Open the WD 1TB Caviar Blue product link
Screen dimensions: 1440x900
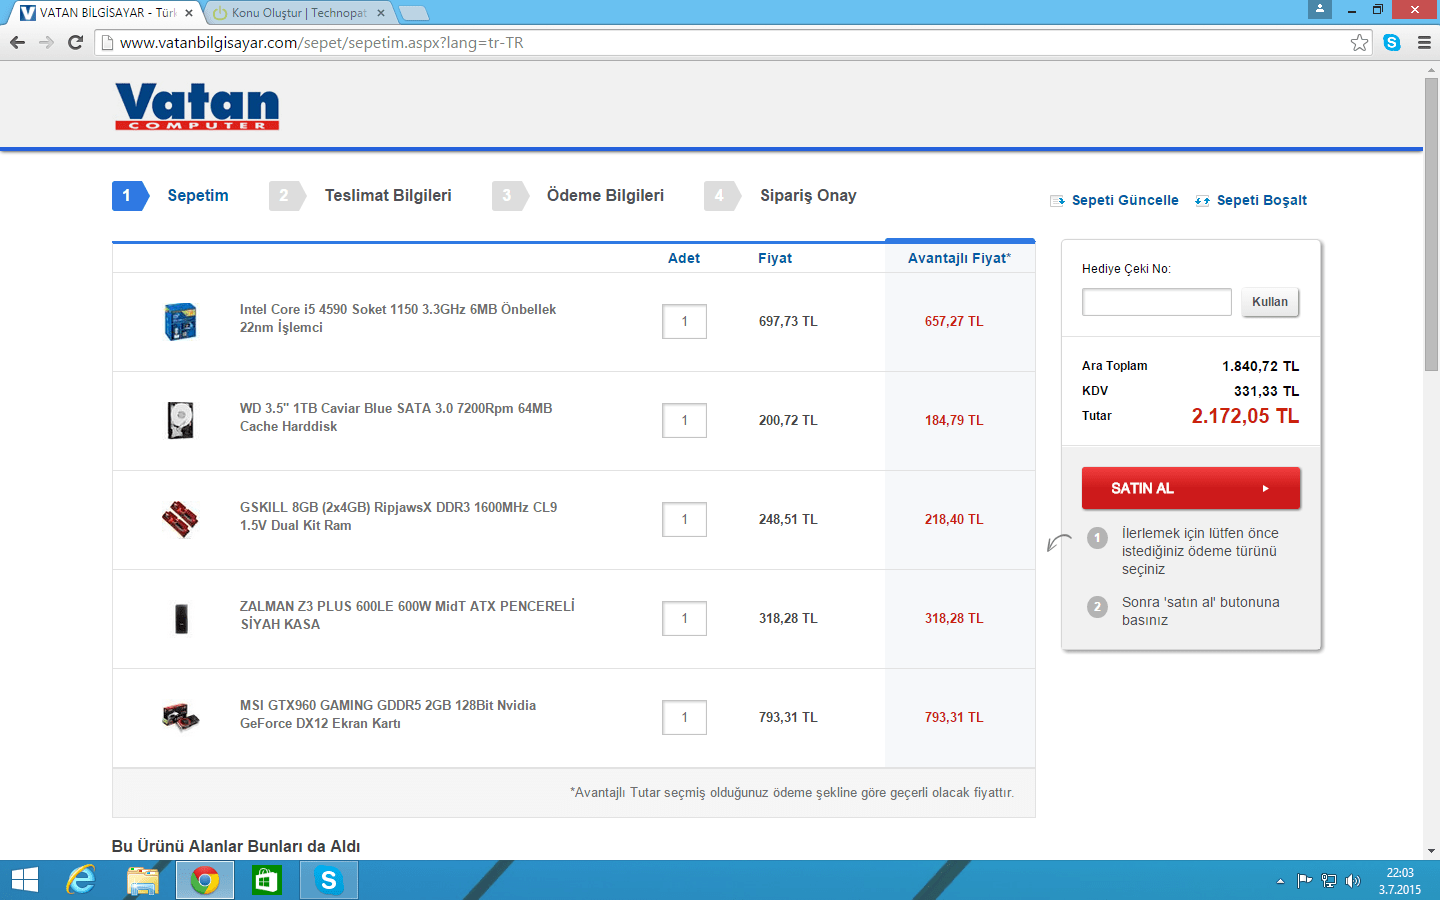pos(396,417)
